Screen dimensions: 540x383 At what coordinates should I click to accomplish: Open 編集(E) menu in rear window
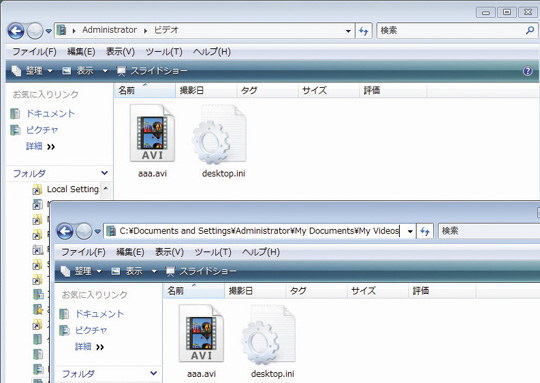pos(81,52)
